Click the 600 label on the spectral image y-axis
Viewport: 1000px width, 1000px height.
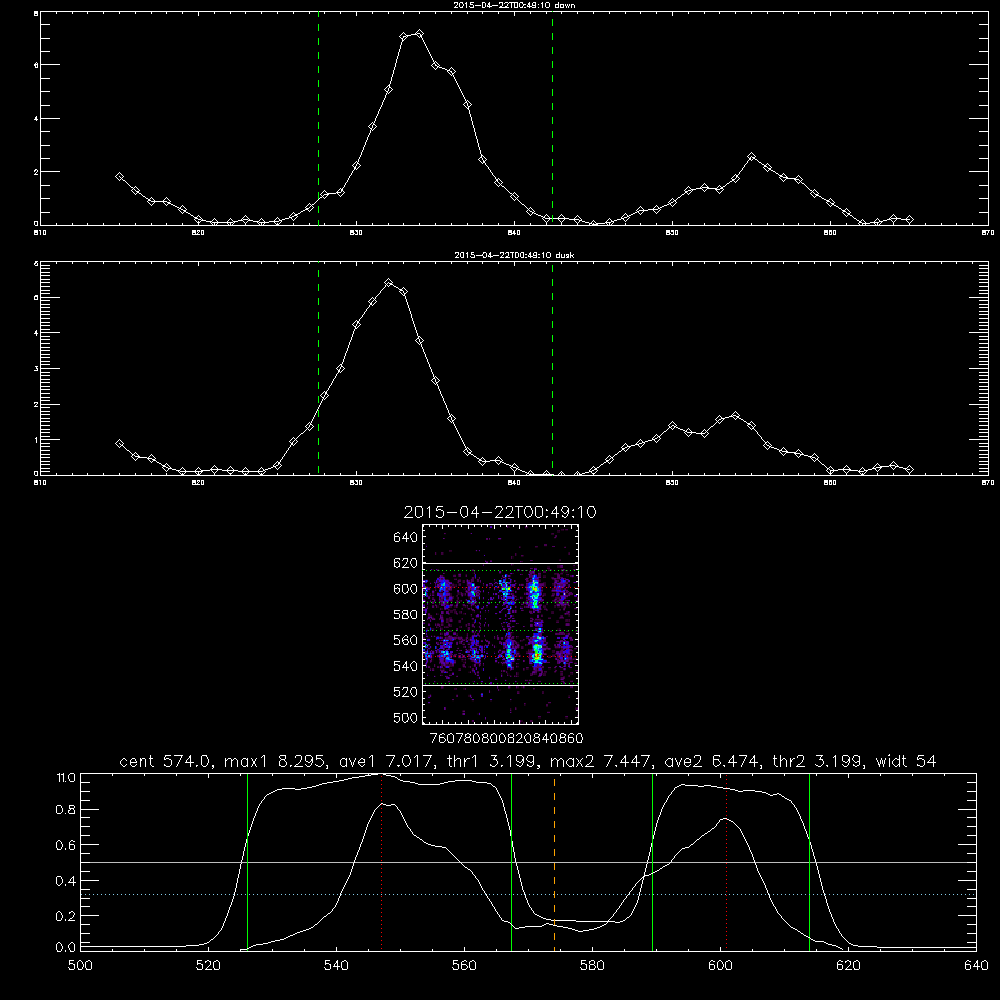point(406,589)
